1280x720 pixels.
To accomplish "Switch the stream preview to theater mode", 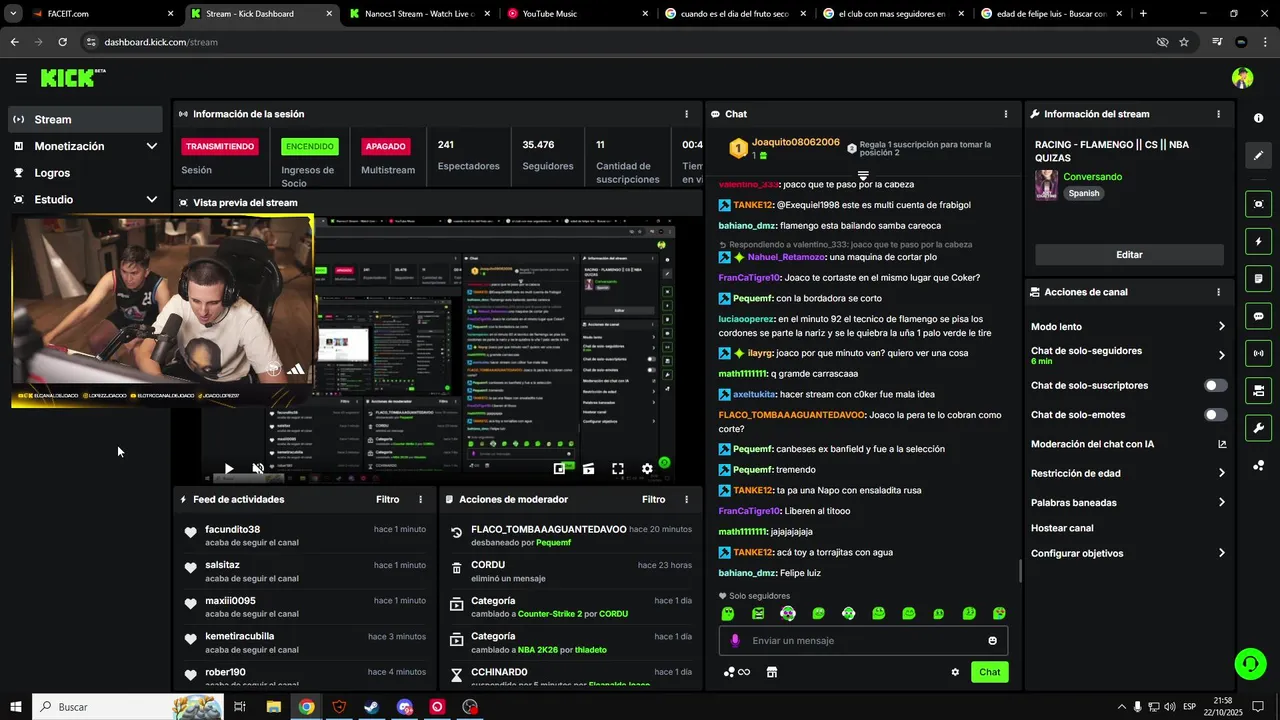I will click(x=589, y=468).
